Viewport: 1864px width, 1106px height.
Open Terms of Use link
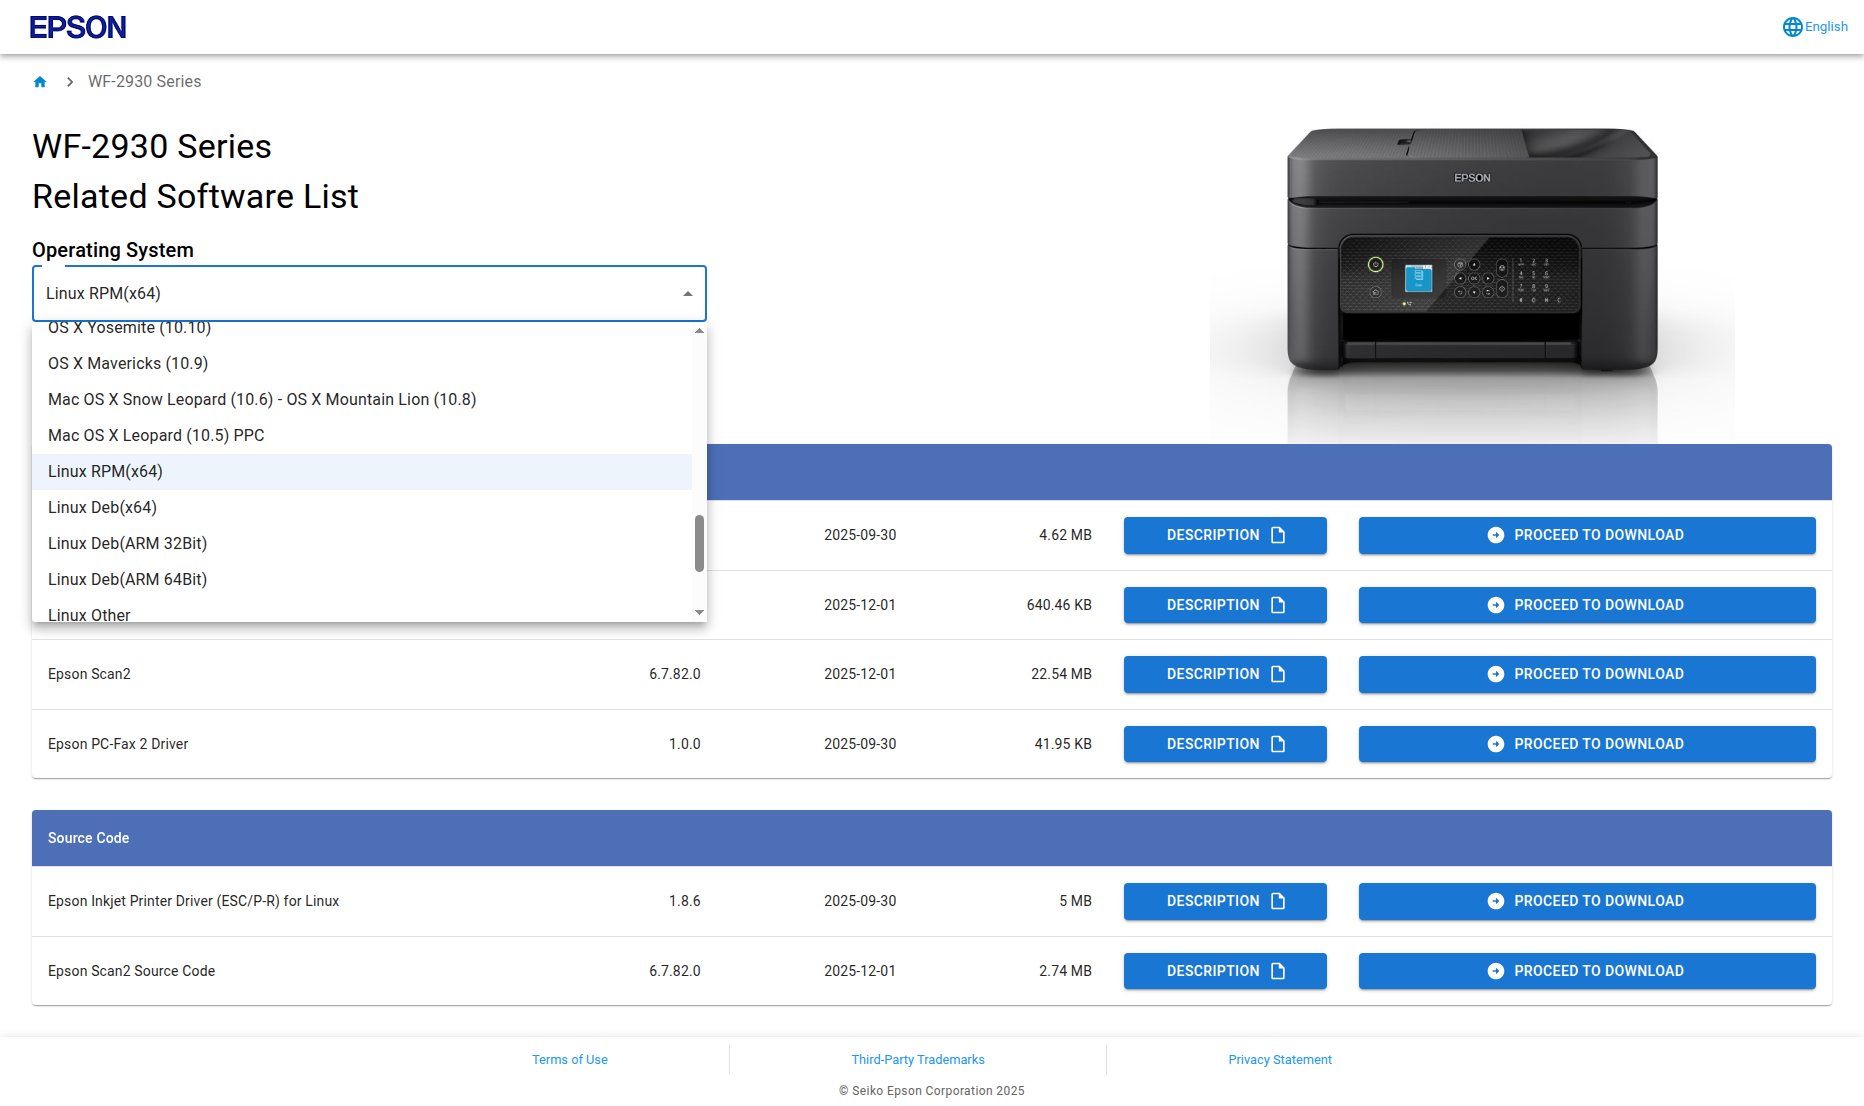[569, 1059]
